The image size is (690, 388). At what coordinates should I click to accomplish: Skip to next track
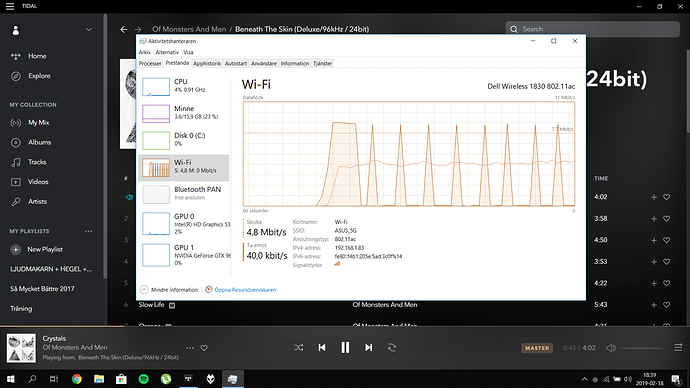click(368, 348)
